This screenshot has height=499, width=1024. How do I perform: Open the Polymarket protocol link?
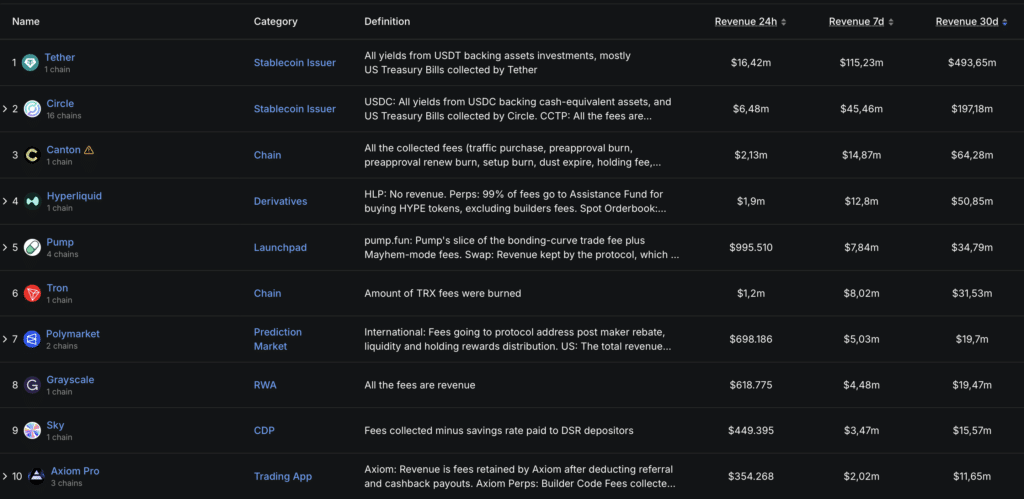(72, 334)
